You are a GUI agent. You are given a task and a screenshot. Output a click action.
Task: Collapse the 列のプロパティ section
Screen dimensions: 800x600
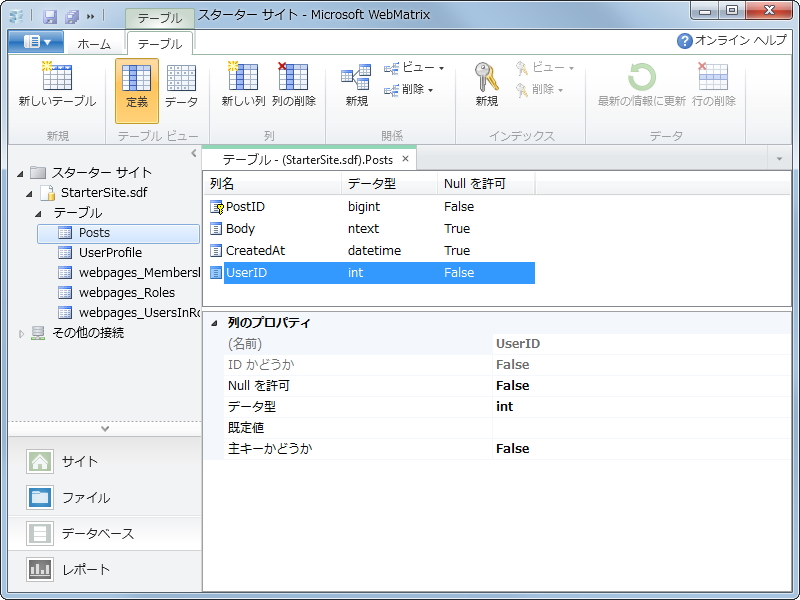pyautogui.click(x=214, y=323)
